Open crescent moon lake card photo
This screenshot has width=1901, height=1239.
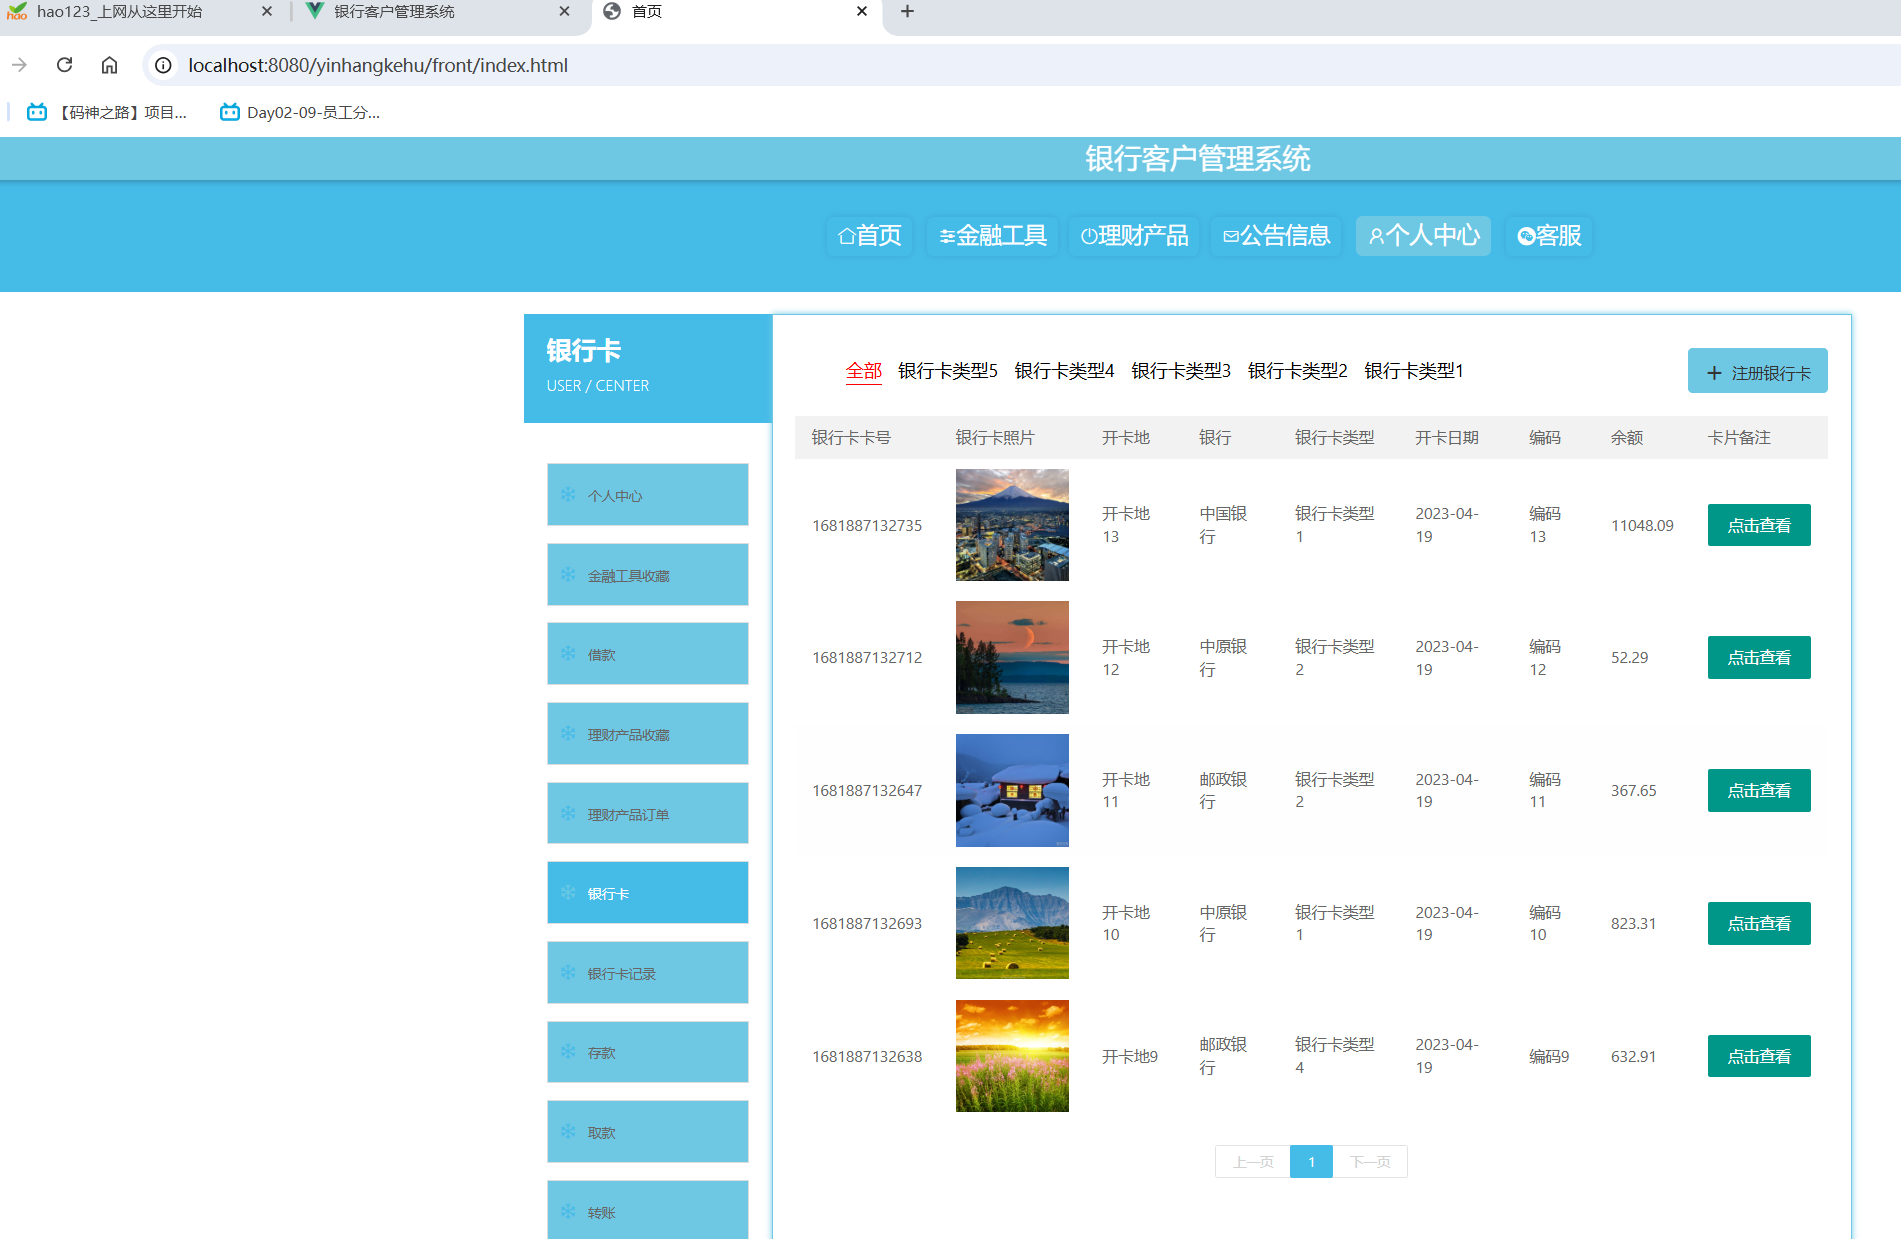click(1012, 658)
